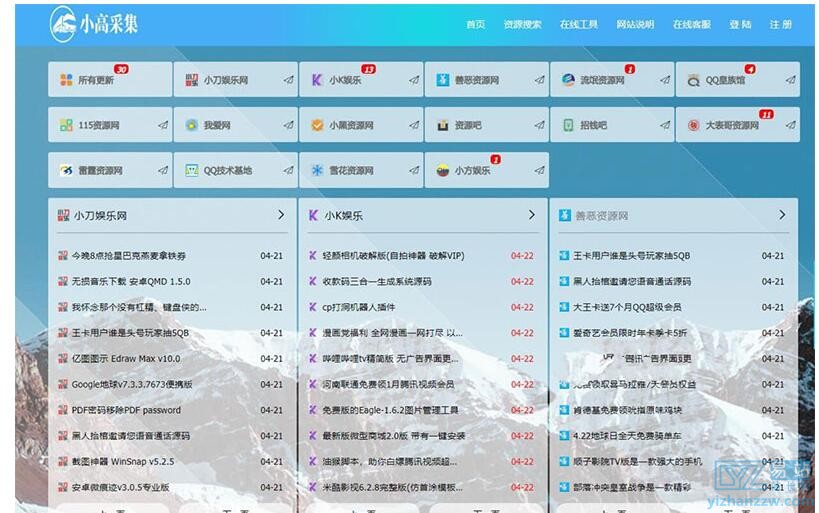This screenshot has height=513, width=819.
Task: Expand the 小刀娱乐网 panel with its chevron
Action: tap(281, 215)
